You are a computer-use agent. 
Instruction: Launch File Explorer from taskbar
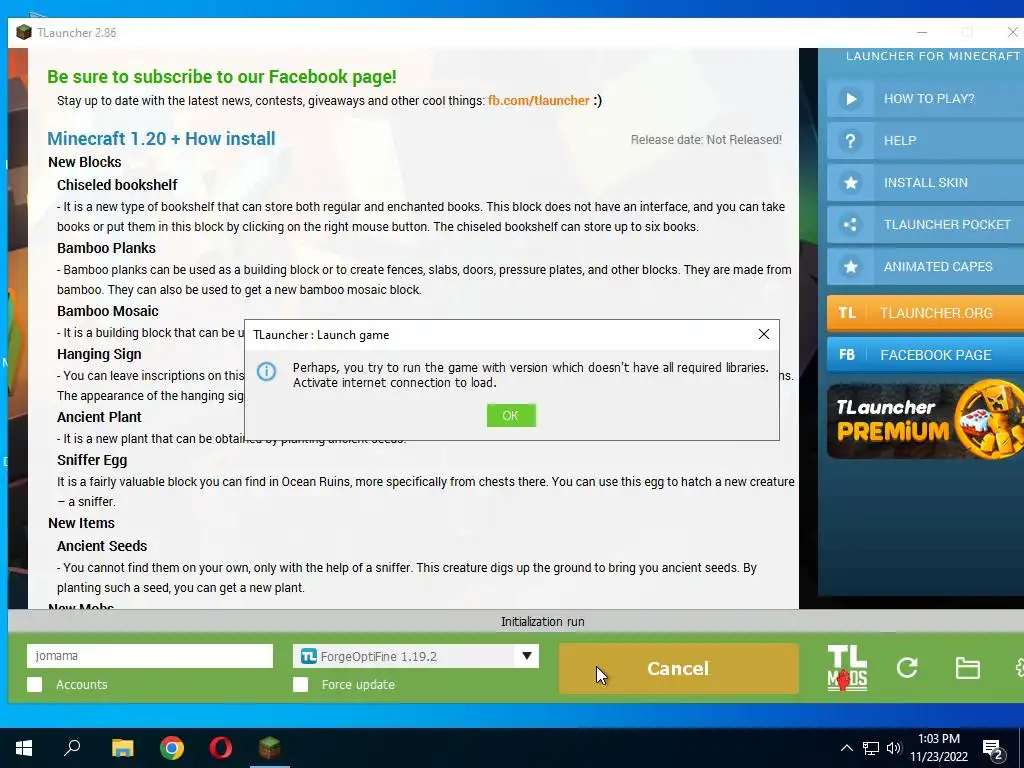pyautogui.click(x=122, y=748)
